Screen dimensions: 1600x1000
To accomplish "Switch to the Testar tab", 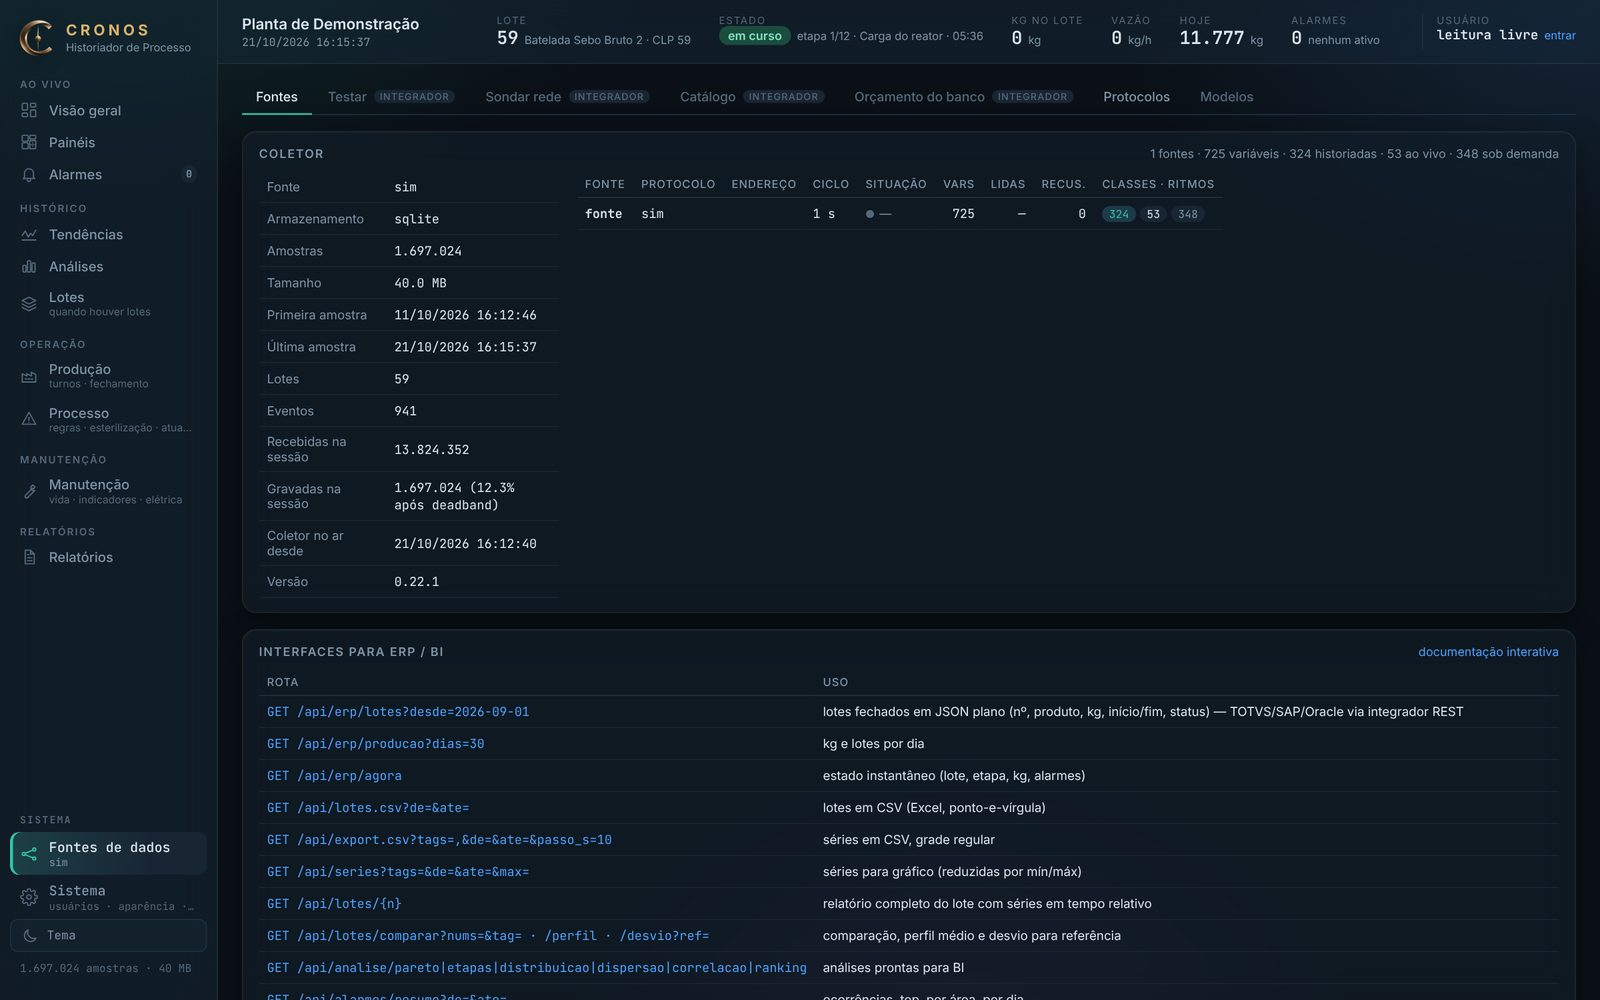I will coord(390,97).
